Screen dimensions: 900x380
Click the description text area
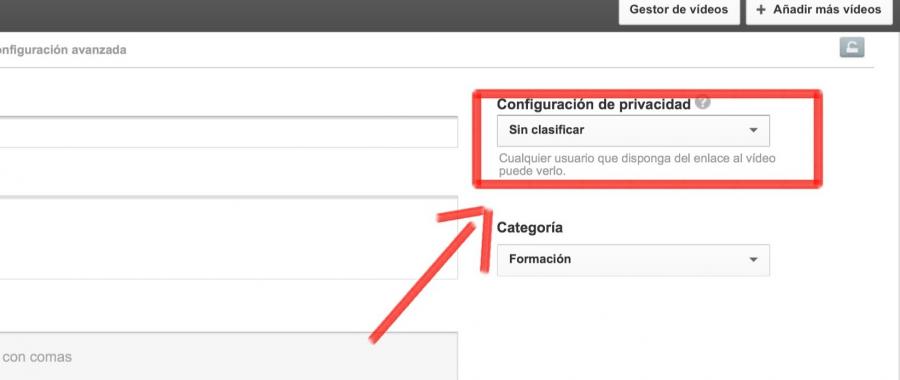pyautogui.click(x=228, y=238)
